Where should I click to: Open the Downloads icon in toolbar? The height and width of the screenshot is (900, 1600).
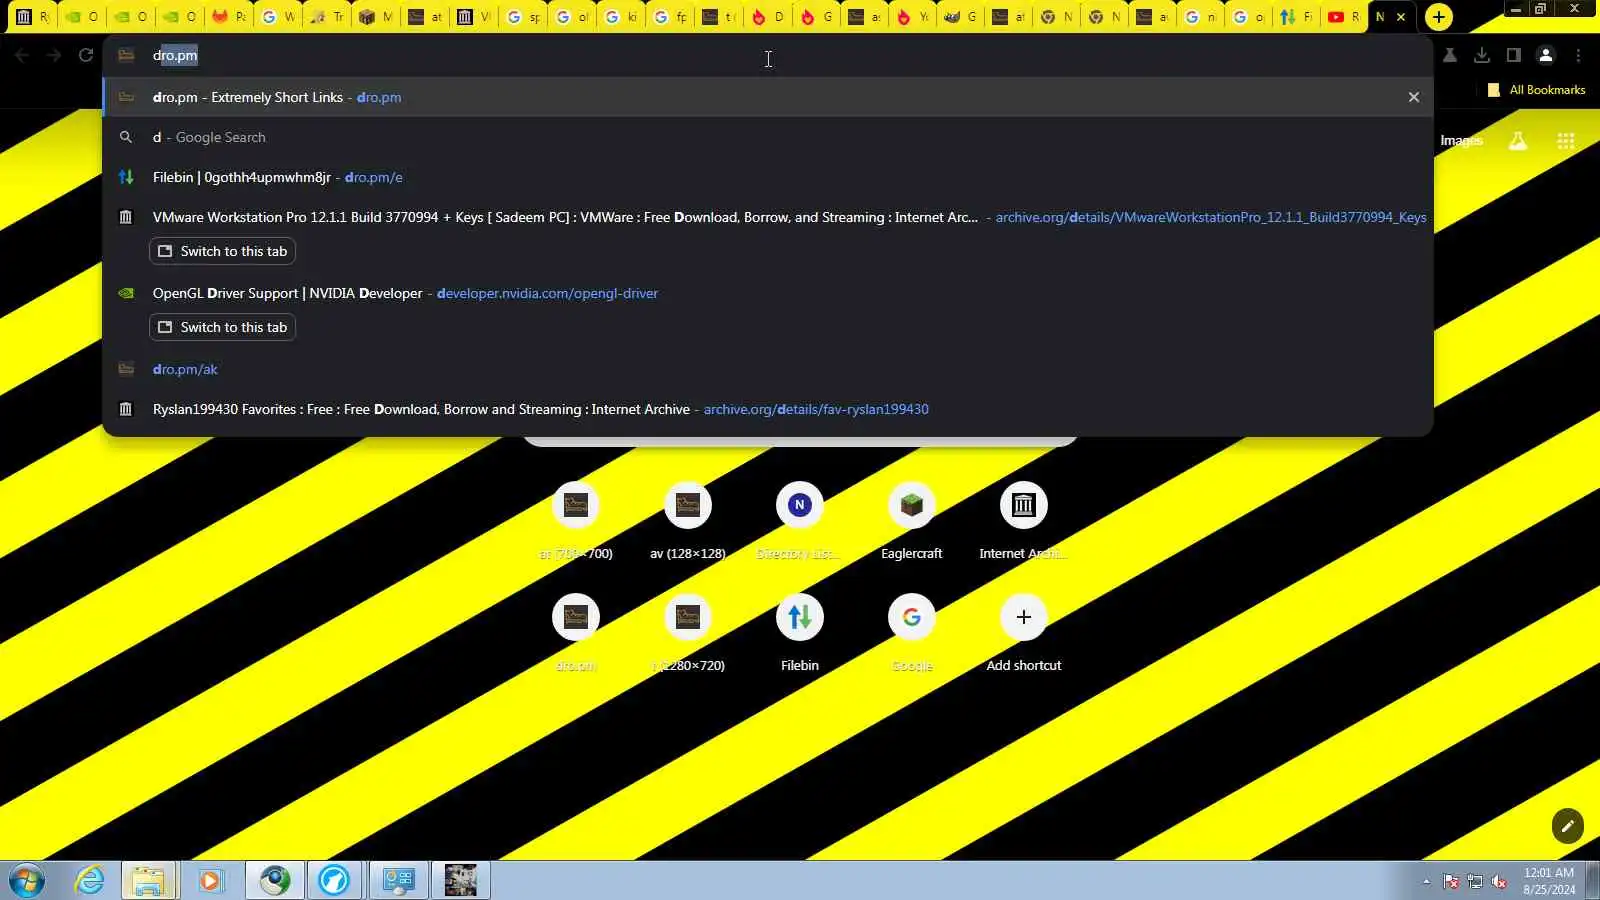point(1482,55)
